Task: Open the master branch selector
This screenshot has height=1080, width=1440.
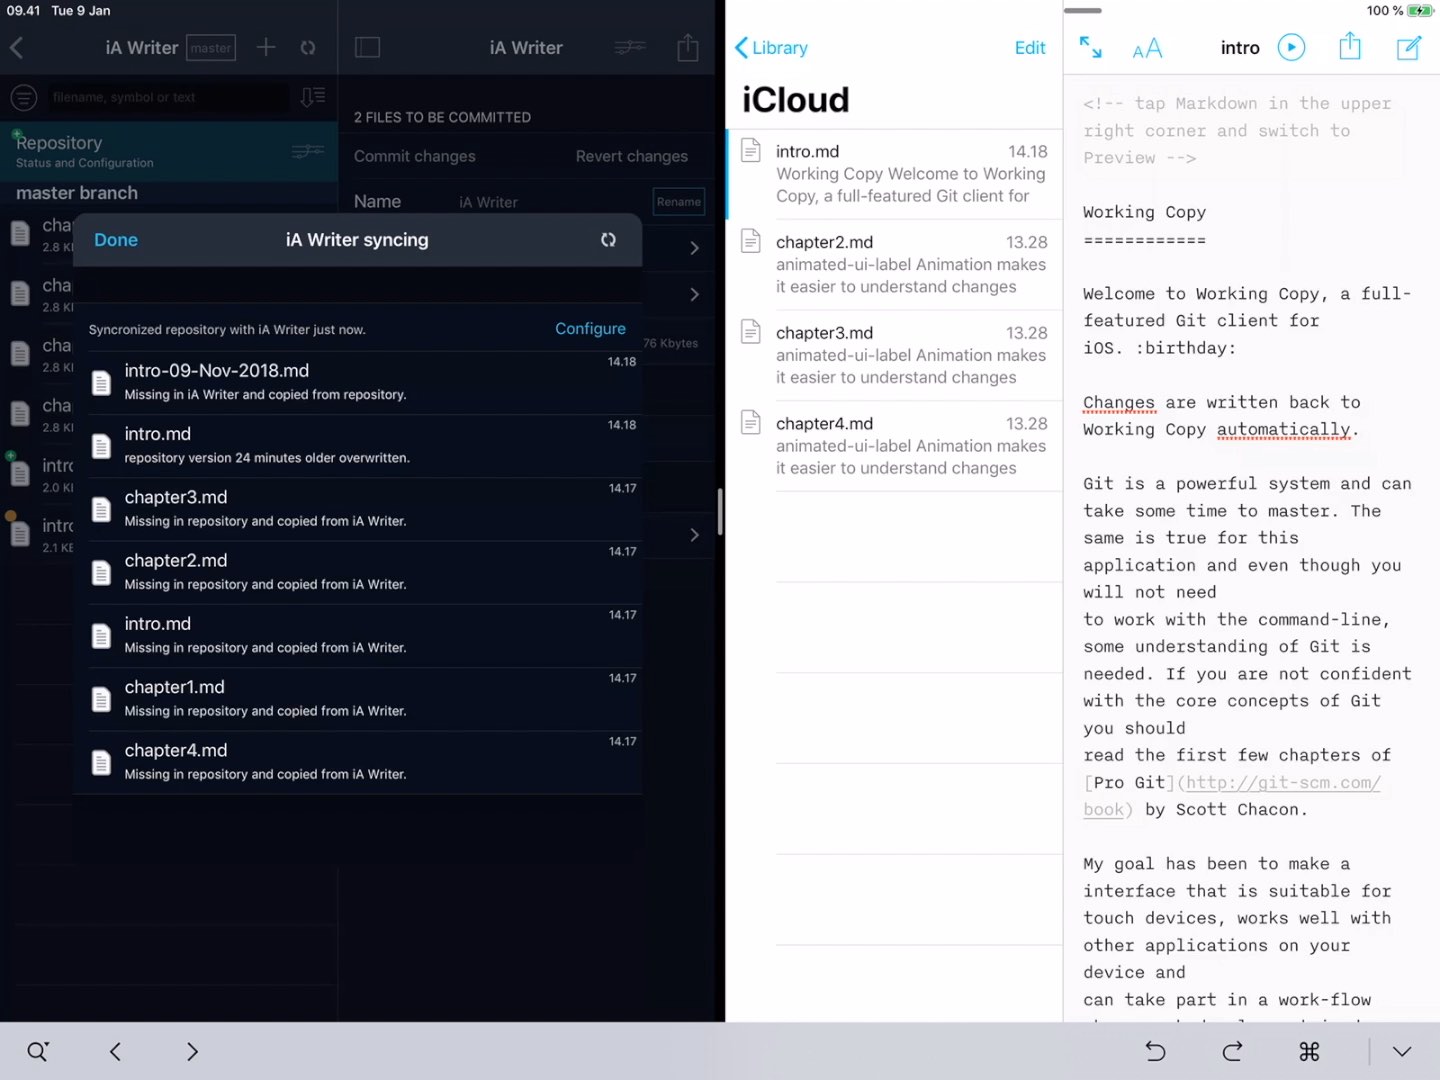Action: pos(211,48)
